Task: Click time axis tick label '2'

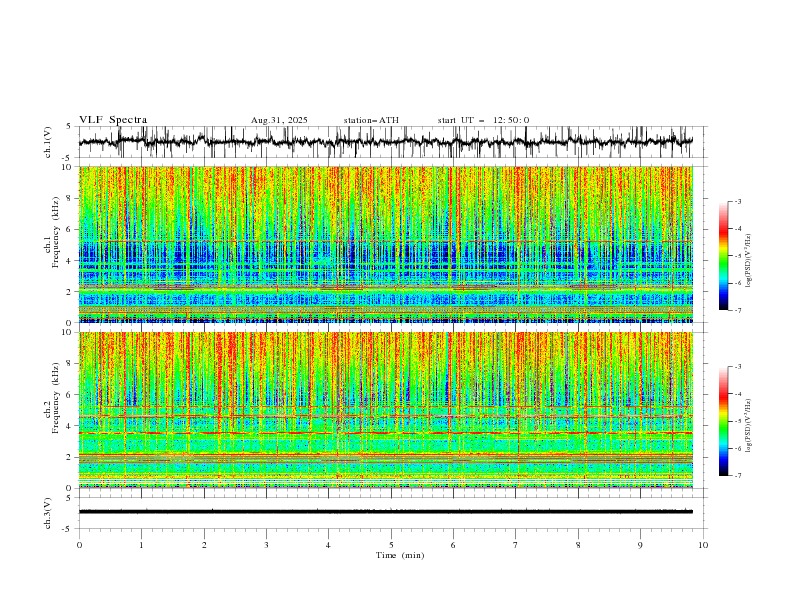Action: [204, 545]
